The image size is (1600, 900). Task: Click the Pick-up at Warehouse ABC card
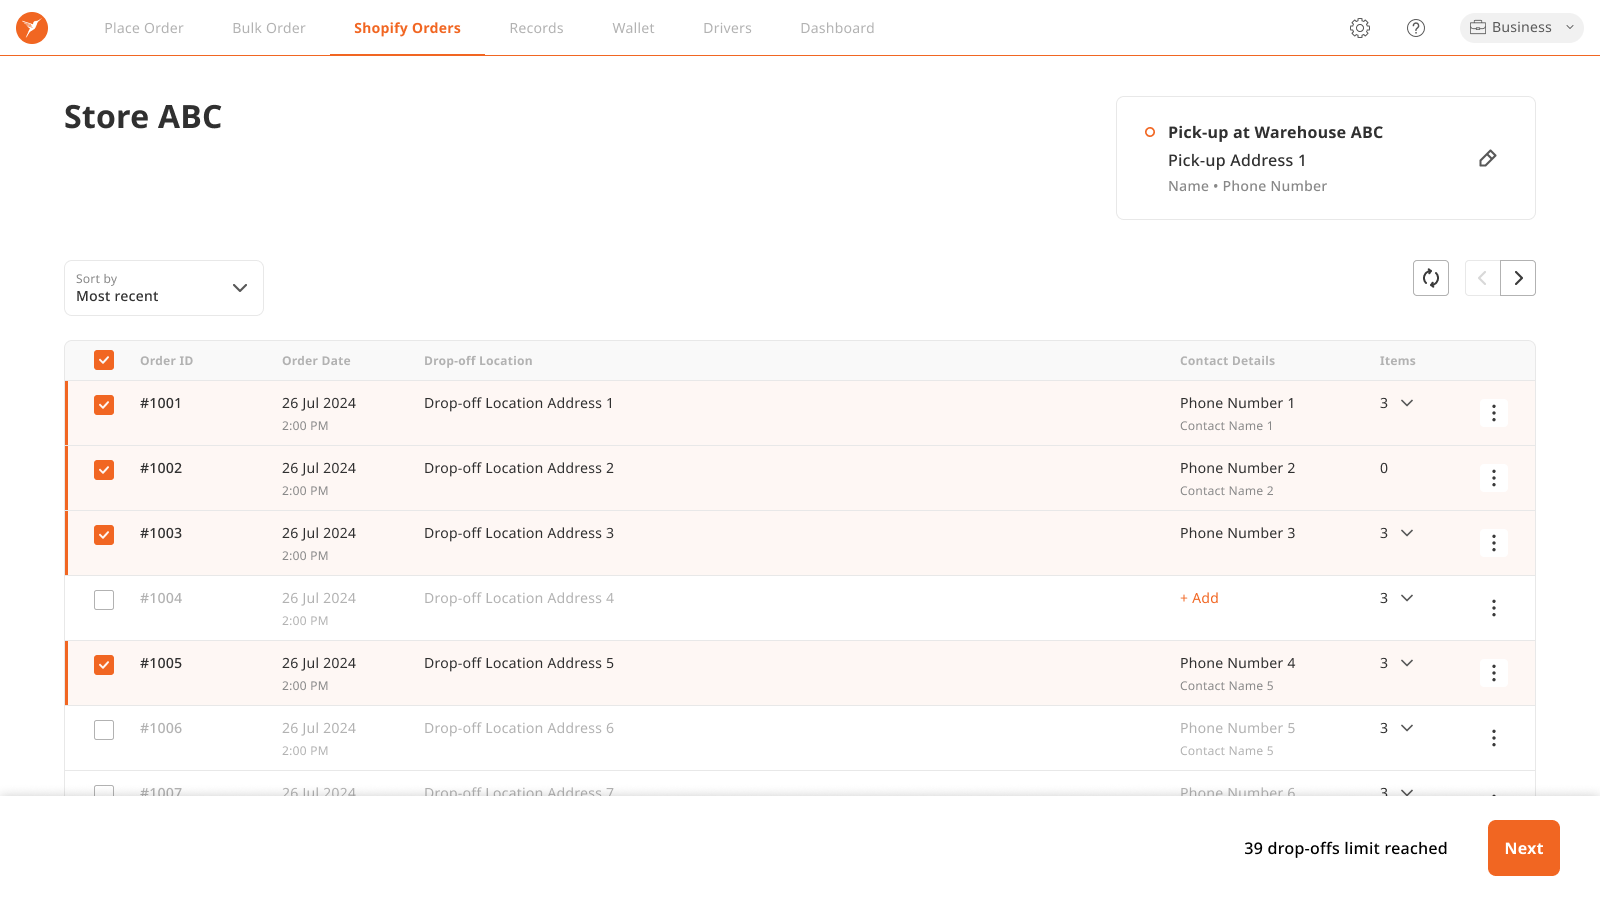click(1275, 131)
